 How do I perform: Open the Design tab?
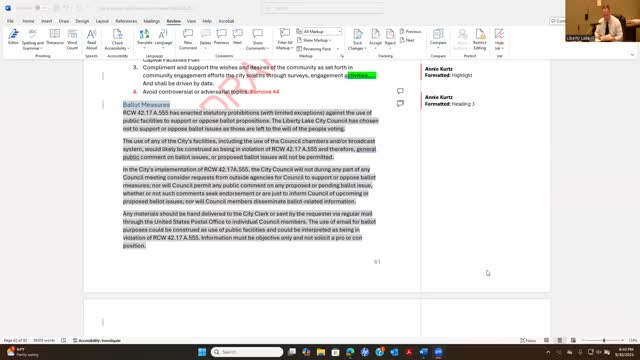(x=82, y=21)
